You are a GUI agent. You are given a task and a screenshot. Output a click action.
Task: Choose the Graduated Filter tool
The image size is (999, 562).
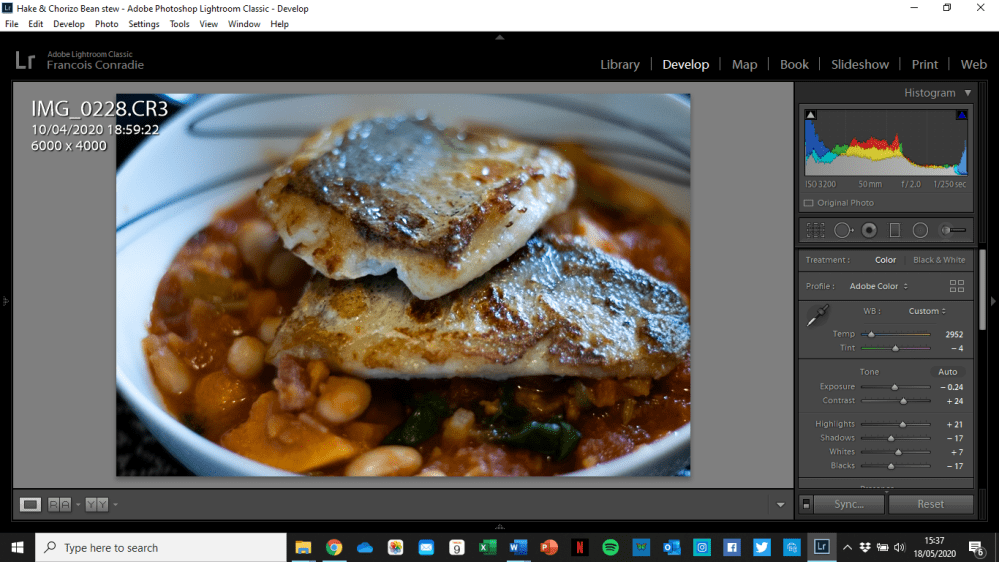tap(895, 230)
